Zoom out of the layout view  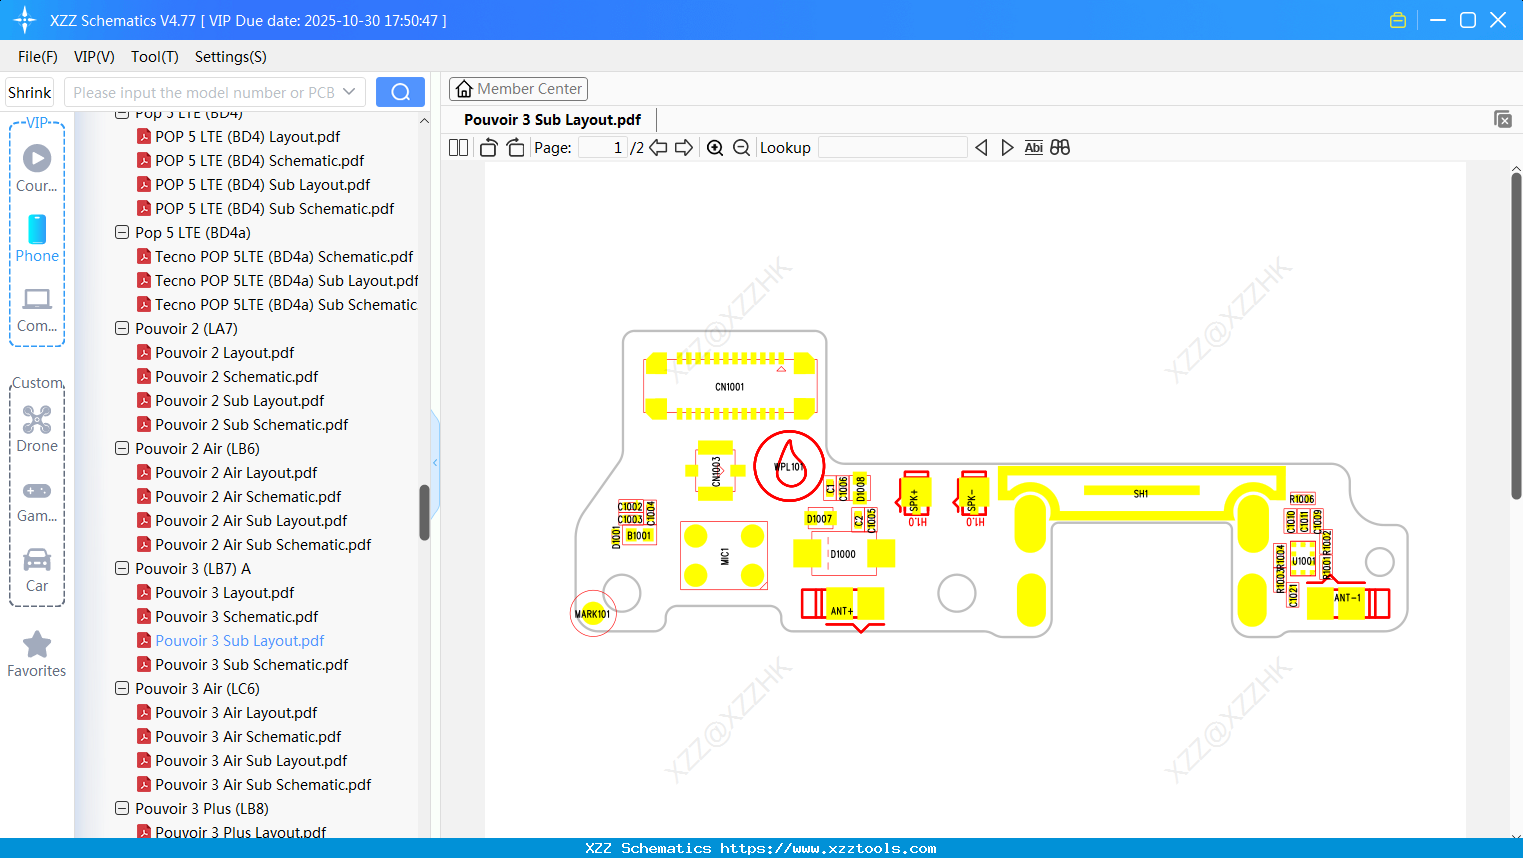pyautogui.click(x=741, y=147)
